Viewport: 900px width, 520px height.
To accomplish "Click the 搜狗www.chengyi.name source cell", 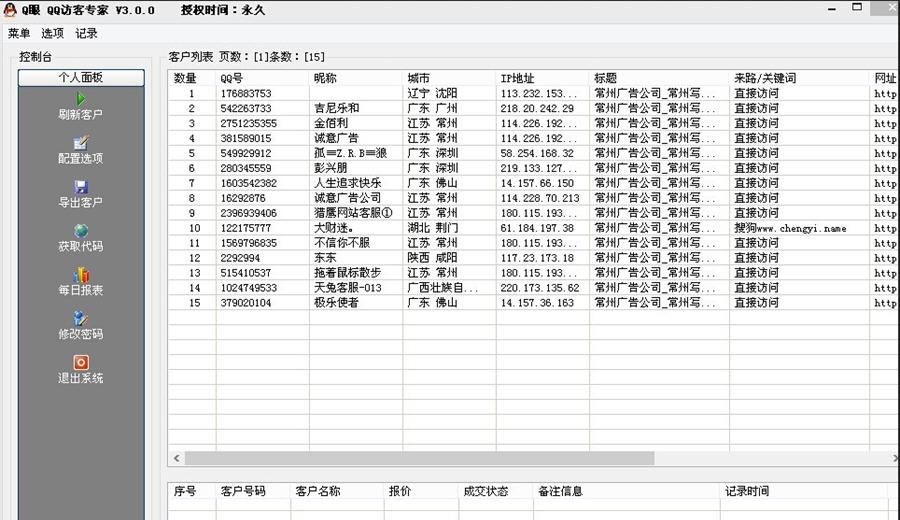I will [790, 228].
